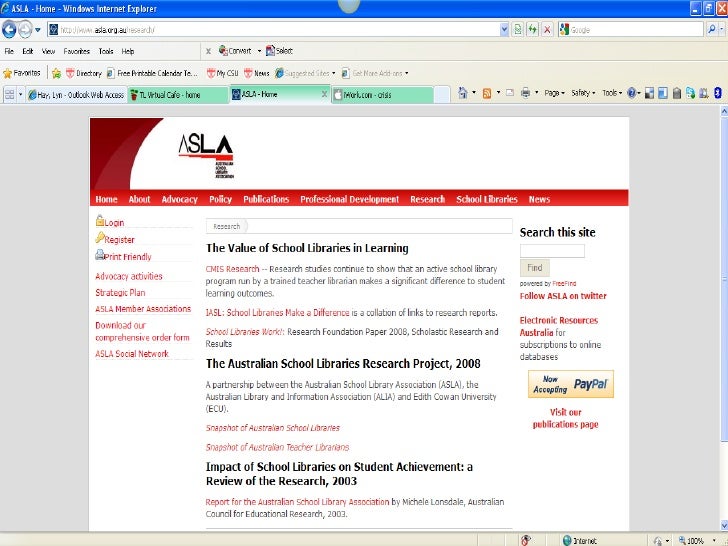
Task: Click the Quick Tabs grid icon
Action: (x=9, y=95)
